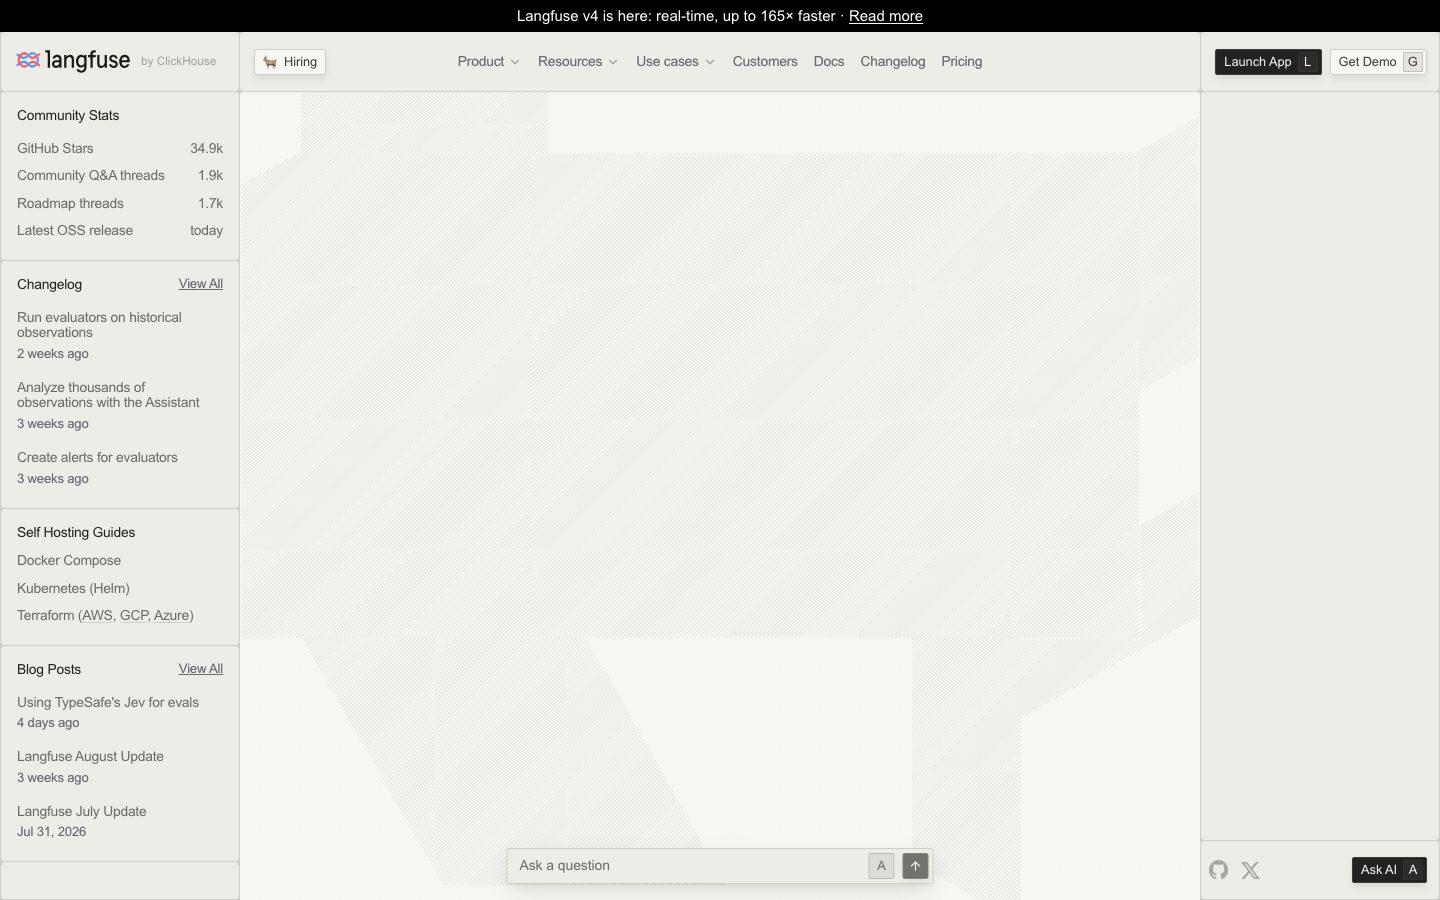Open Community Q&A threads stat
The height and width of the screenshot is (900, 1440).
120,175
